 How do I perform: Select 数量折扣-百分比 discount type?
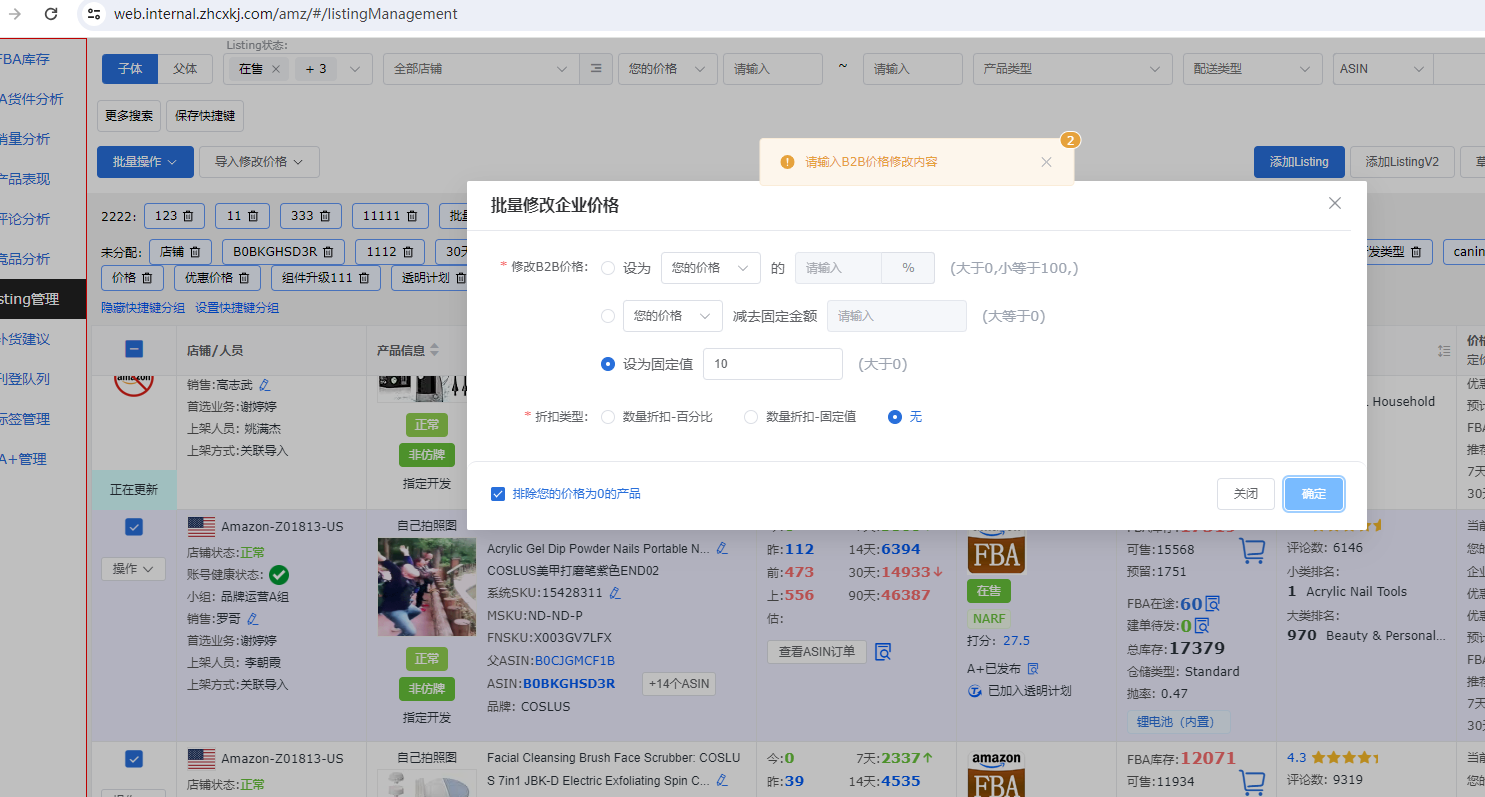608,417
